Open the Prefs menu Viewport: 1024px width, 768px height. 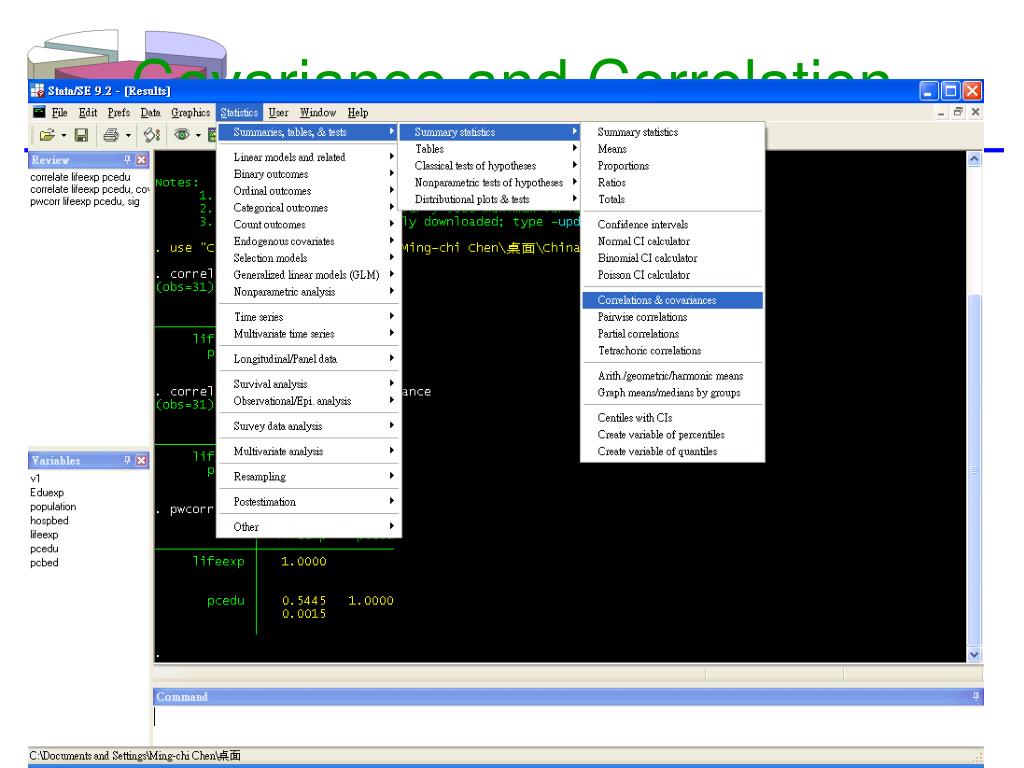click(x=118, y=112)
